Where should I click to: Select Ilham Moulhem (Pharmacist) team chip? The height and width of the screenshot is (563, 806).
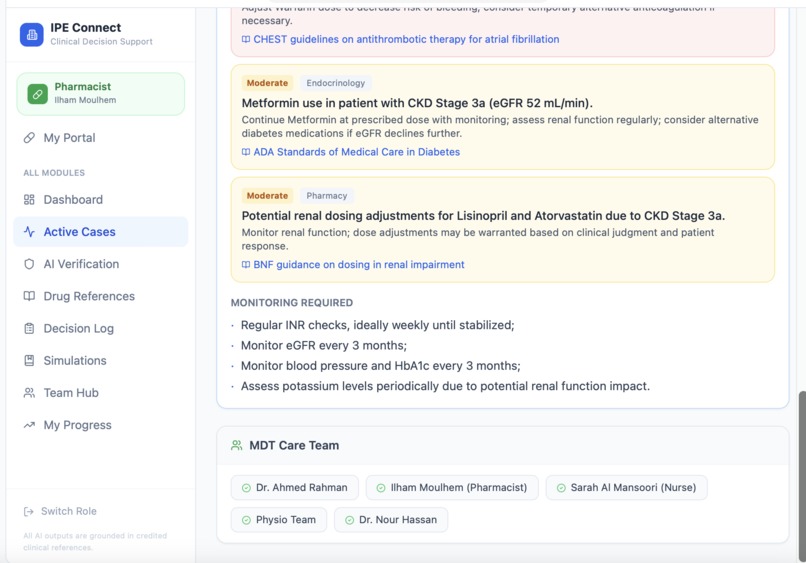point(452,487)
